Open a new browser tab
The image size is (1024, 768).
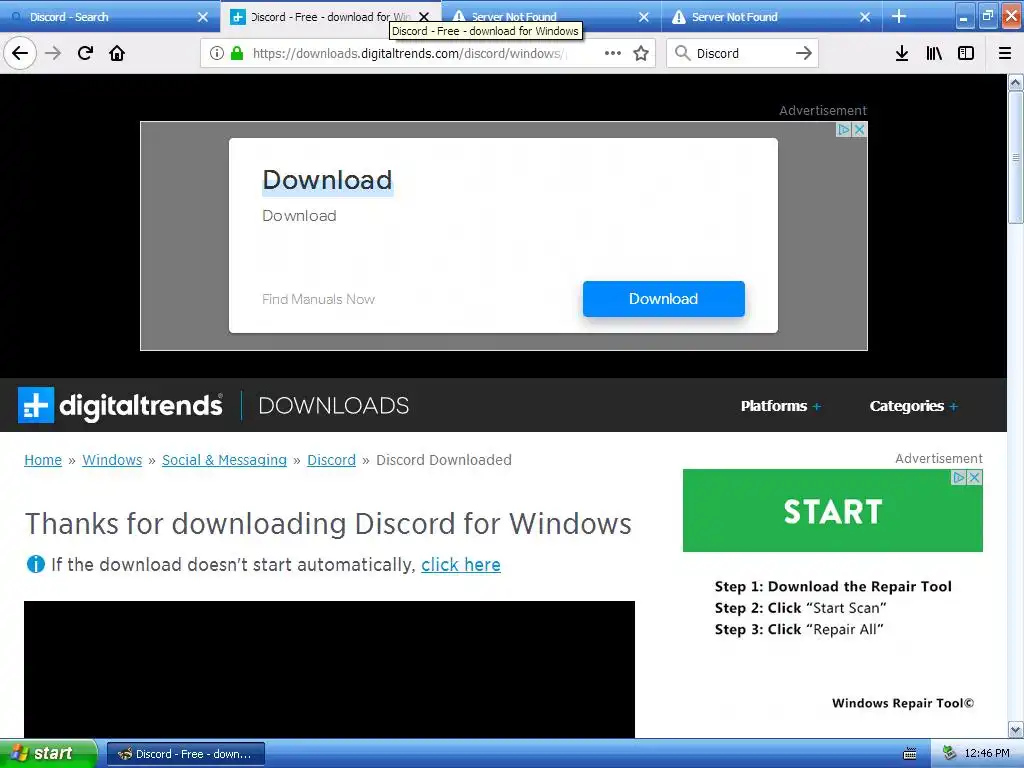(x=899, y=16)
